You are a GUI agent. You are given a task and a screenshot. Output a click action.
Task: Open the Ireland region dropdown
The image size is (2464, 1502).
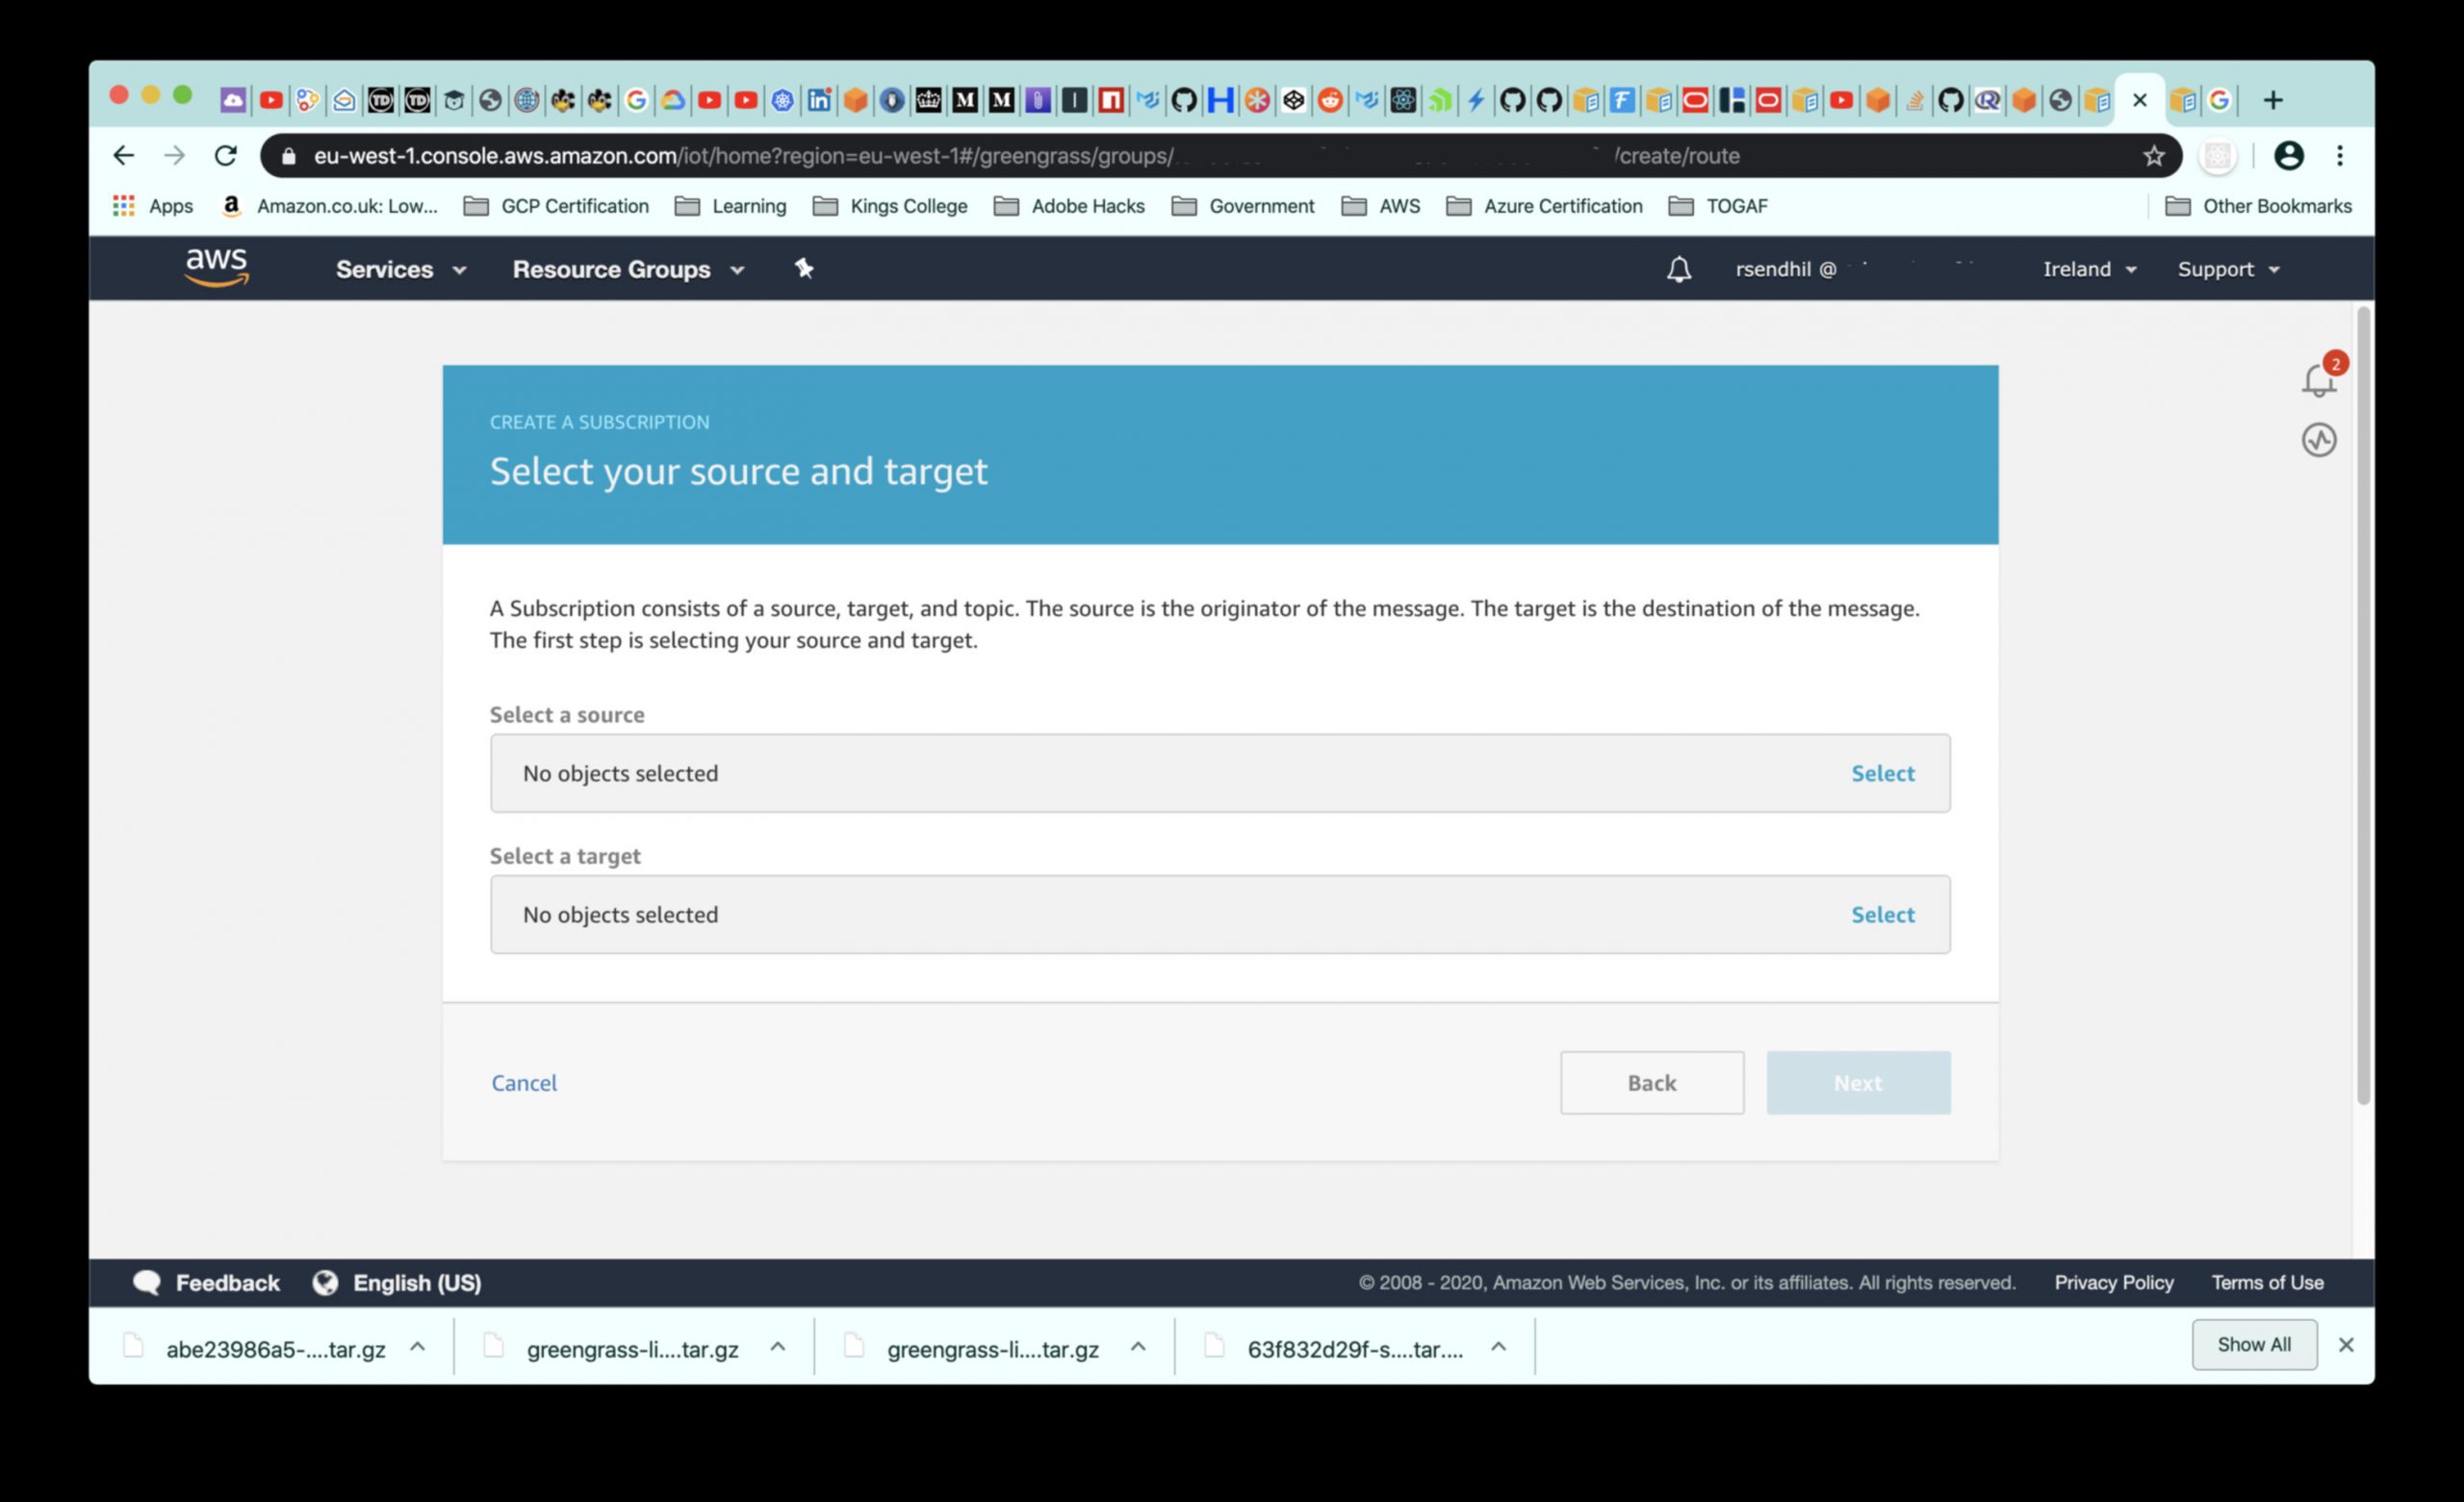(2089, 269)
